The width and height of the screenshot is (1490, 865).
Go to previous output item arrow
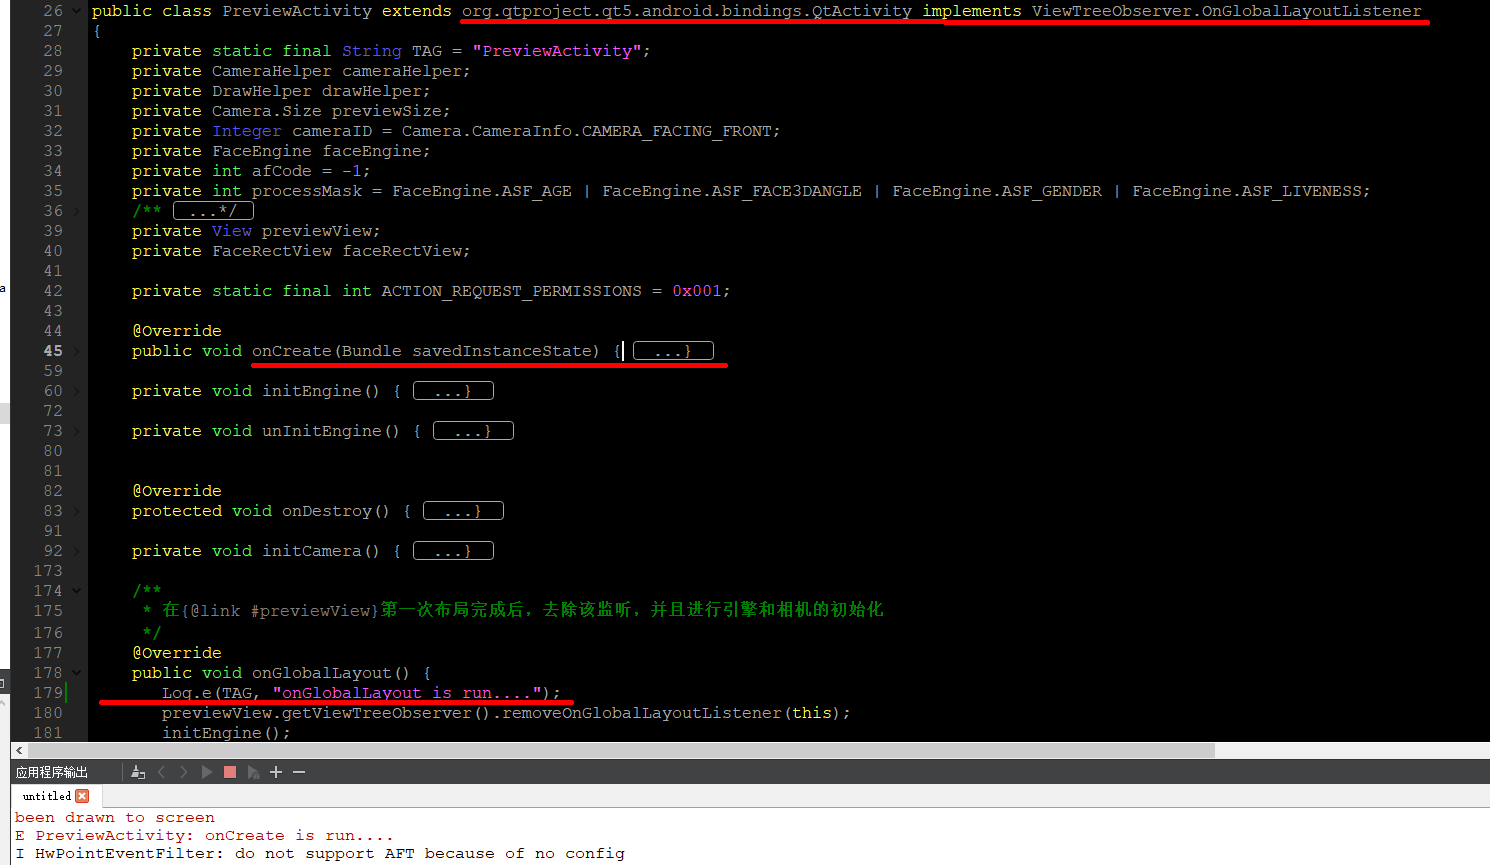click(162, 772)
